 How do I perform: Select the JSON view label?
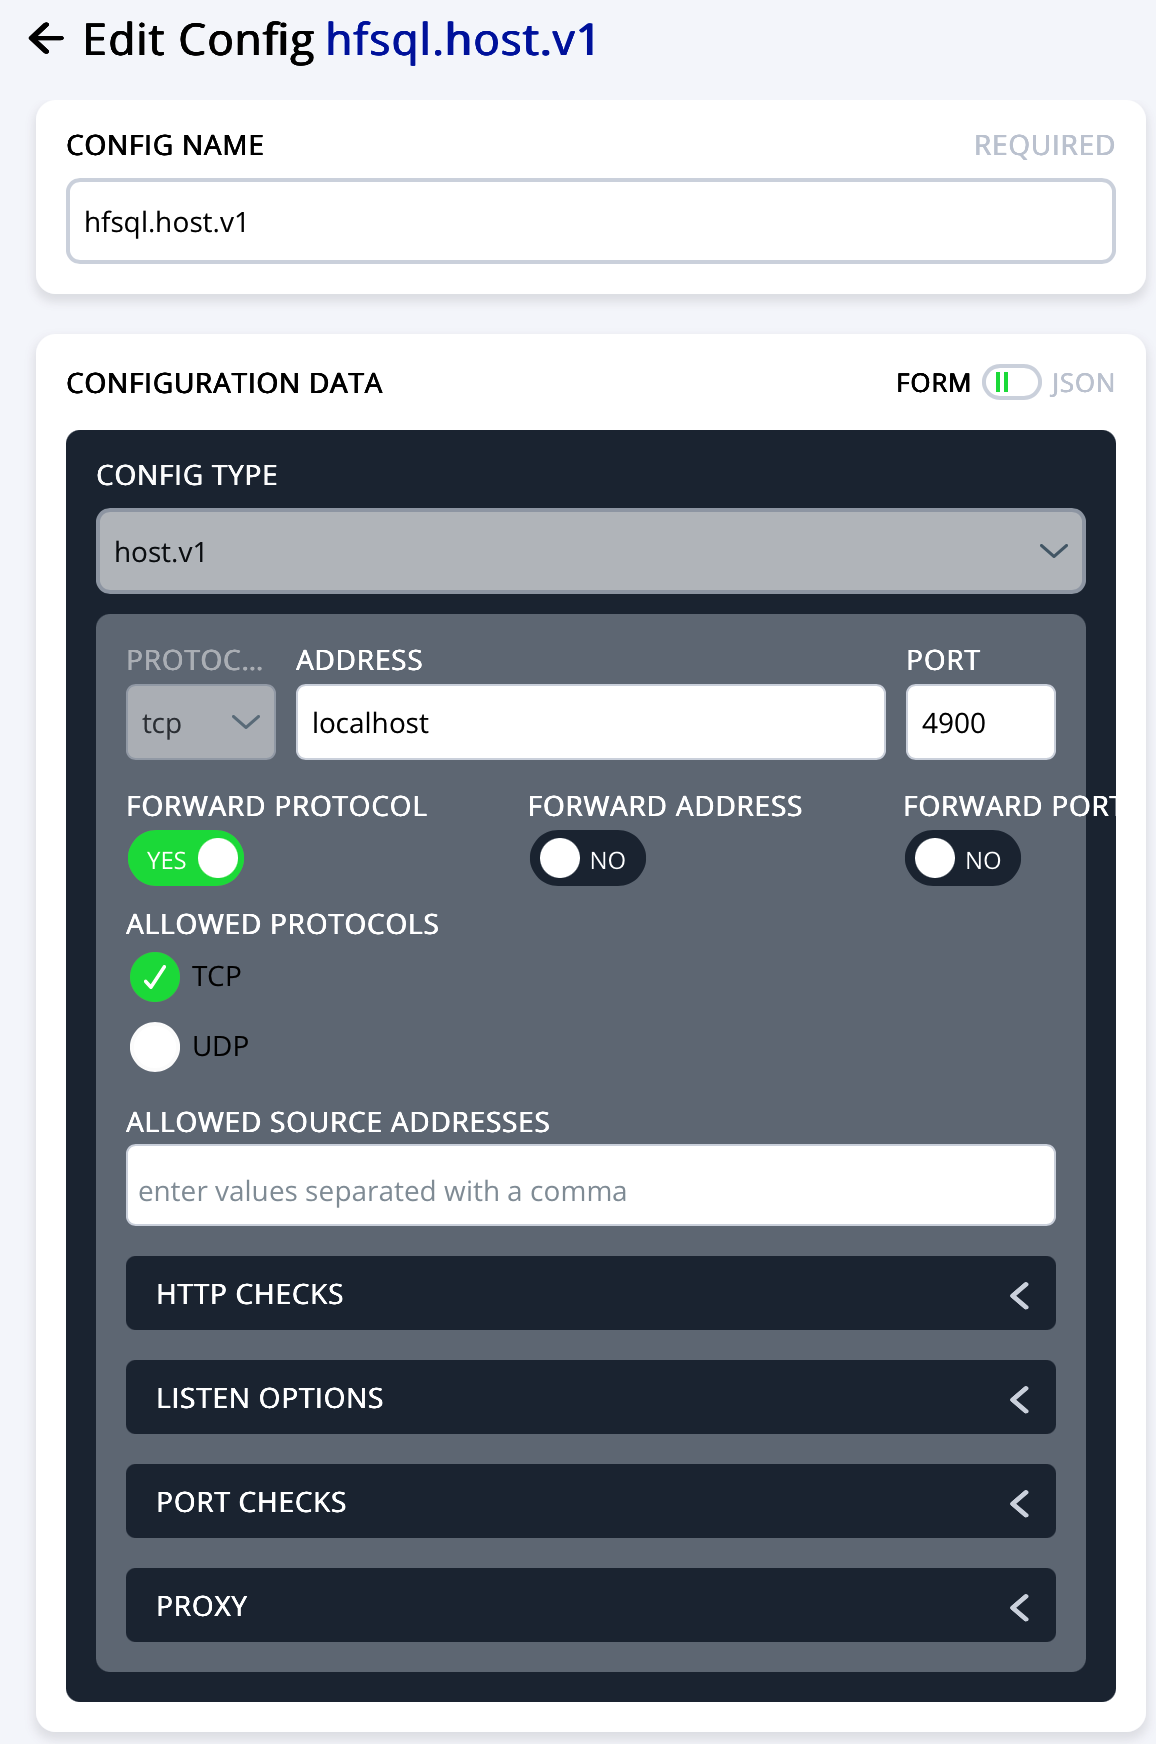pos(1083,383)
